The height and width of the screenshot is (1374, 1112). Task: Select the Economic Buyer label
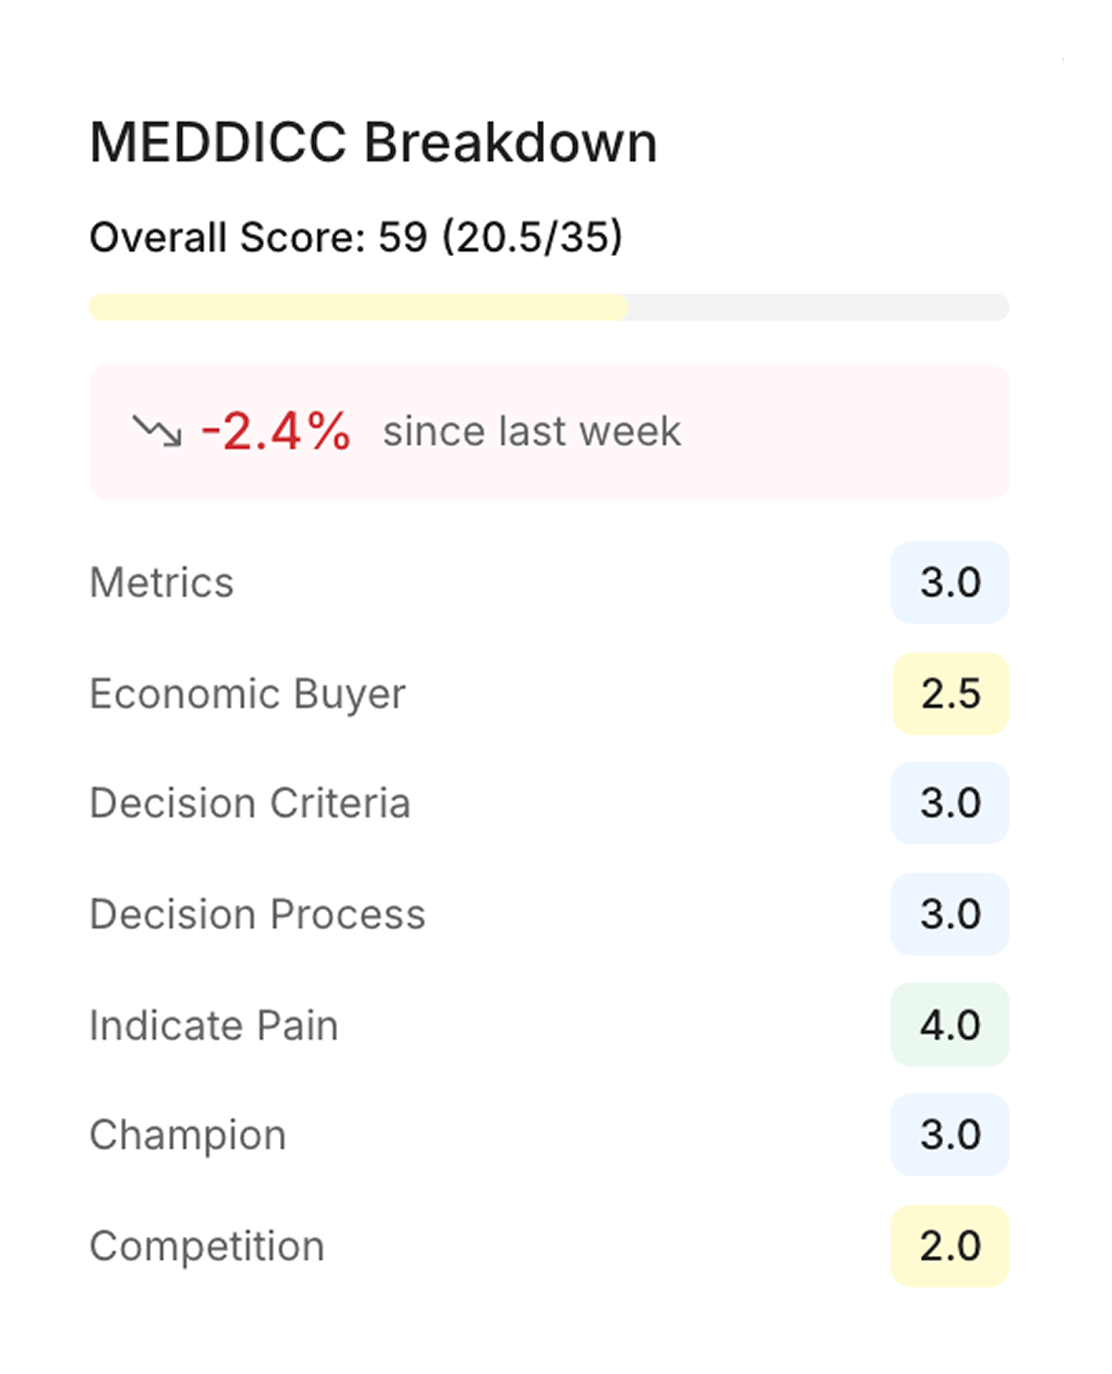(x=247, y=693)
